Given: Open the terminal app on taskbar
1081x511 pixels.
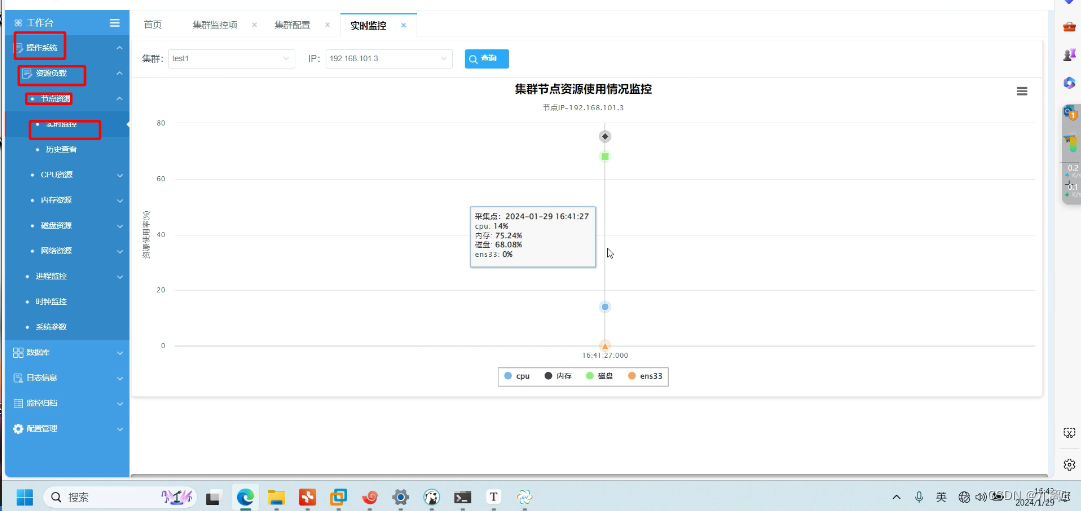Looking at the screenshot, I should pos(463,497).
